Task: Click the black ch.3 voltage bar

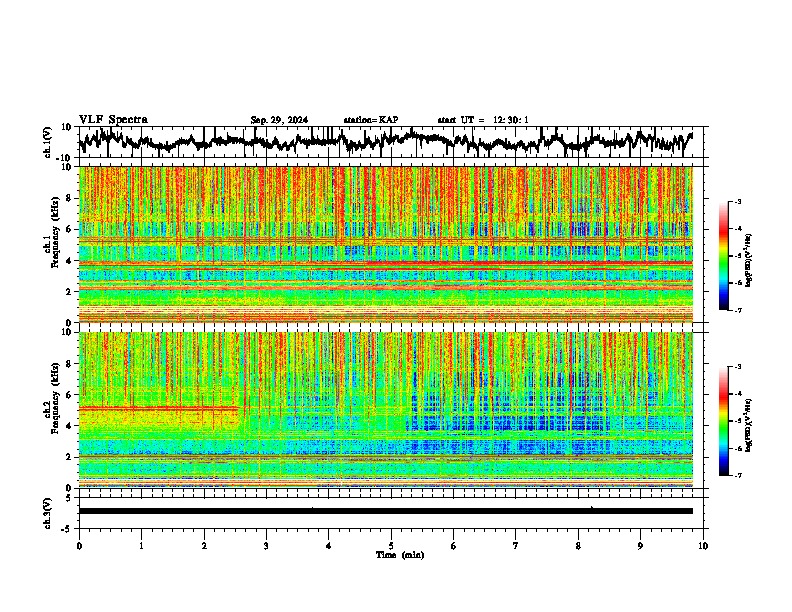Action: click(x=386, y=511)
